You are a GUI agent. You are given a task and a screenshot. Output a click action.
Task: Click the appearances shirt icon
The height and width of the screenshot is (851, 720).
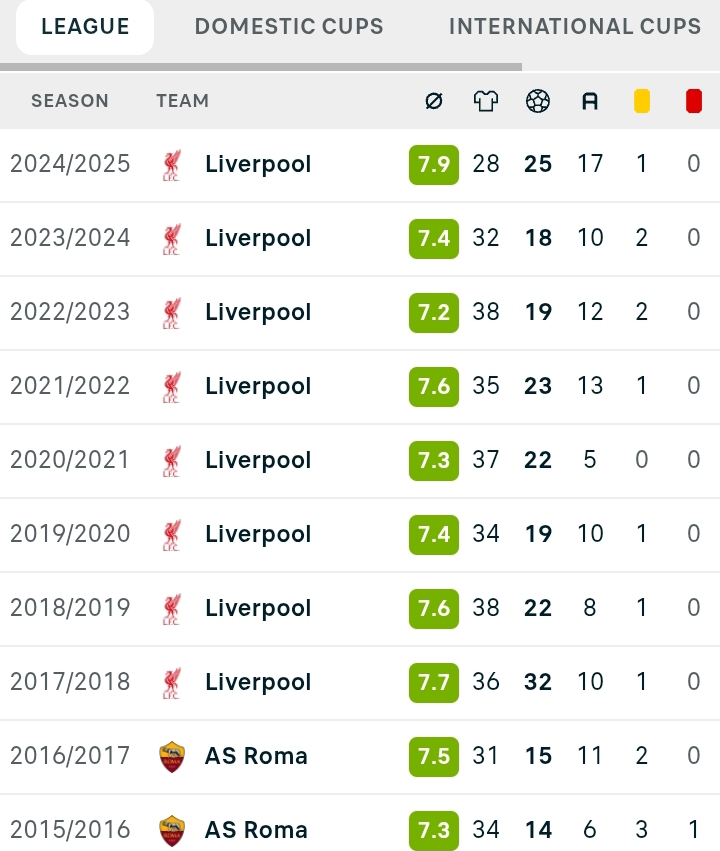tap(486, 101)
